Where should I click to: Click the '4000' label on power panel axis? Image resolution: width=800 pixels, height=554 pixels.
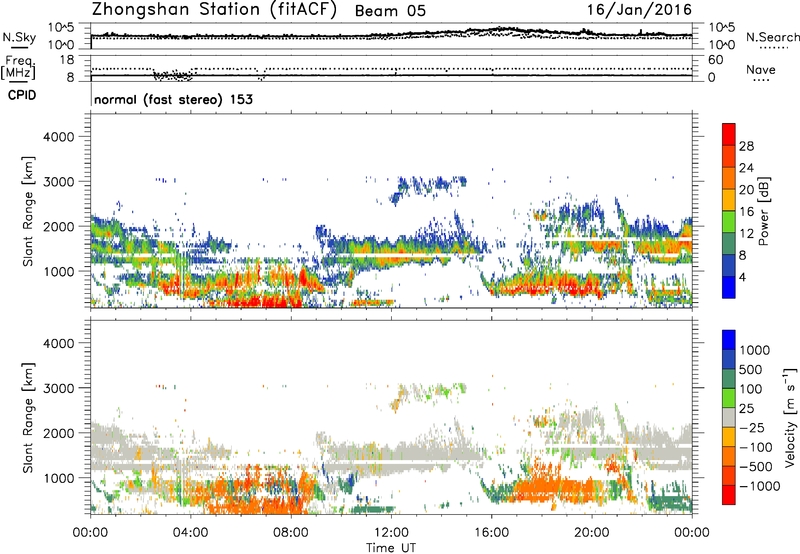pyautogui.click(x=58, y=137)
